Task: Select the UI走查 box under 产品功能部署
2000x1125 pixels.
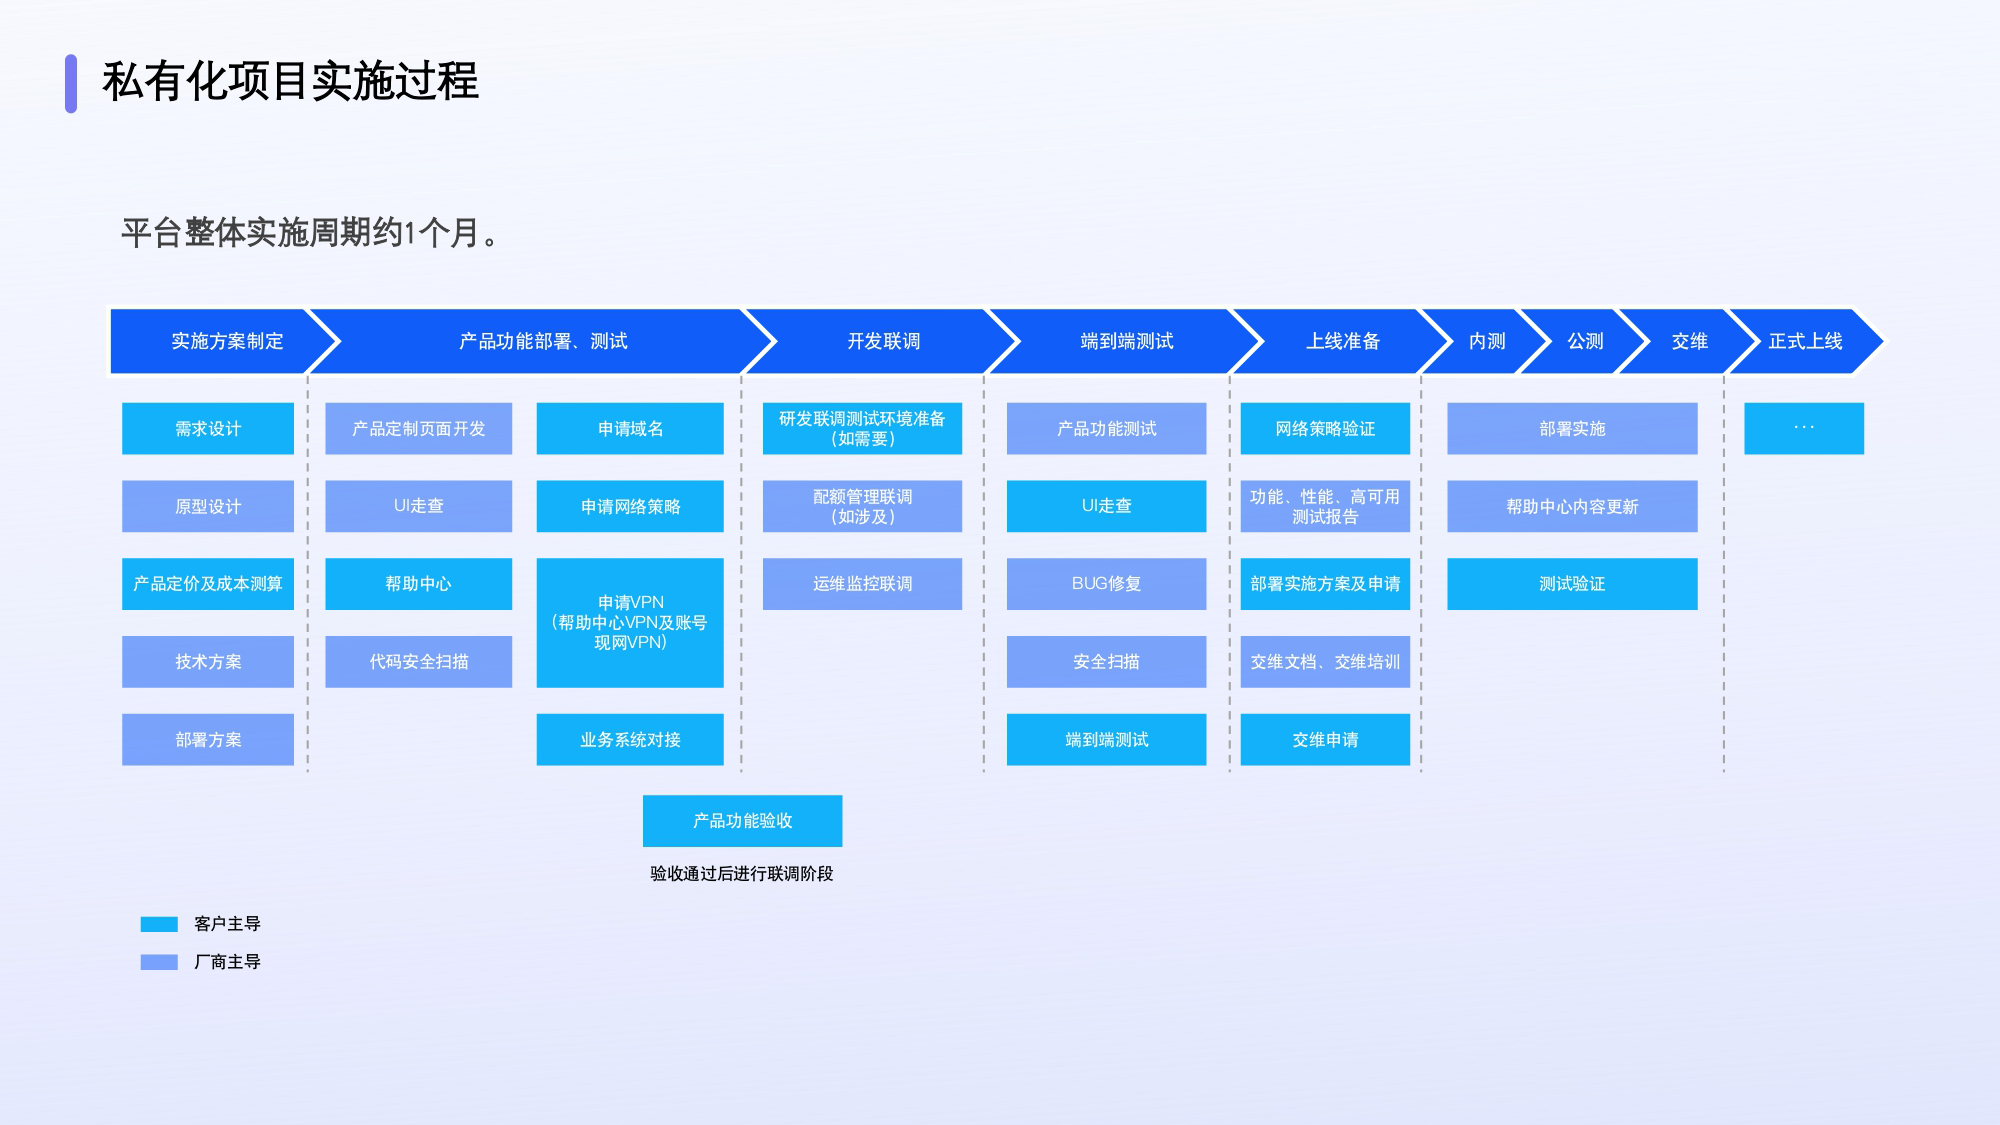Action: (419, 506)
